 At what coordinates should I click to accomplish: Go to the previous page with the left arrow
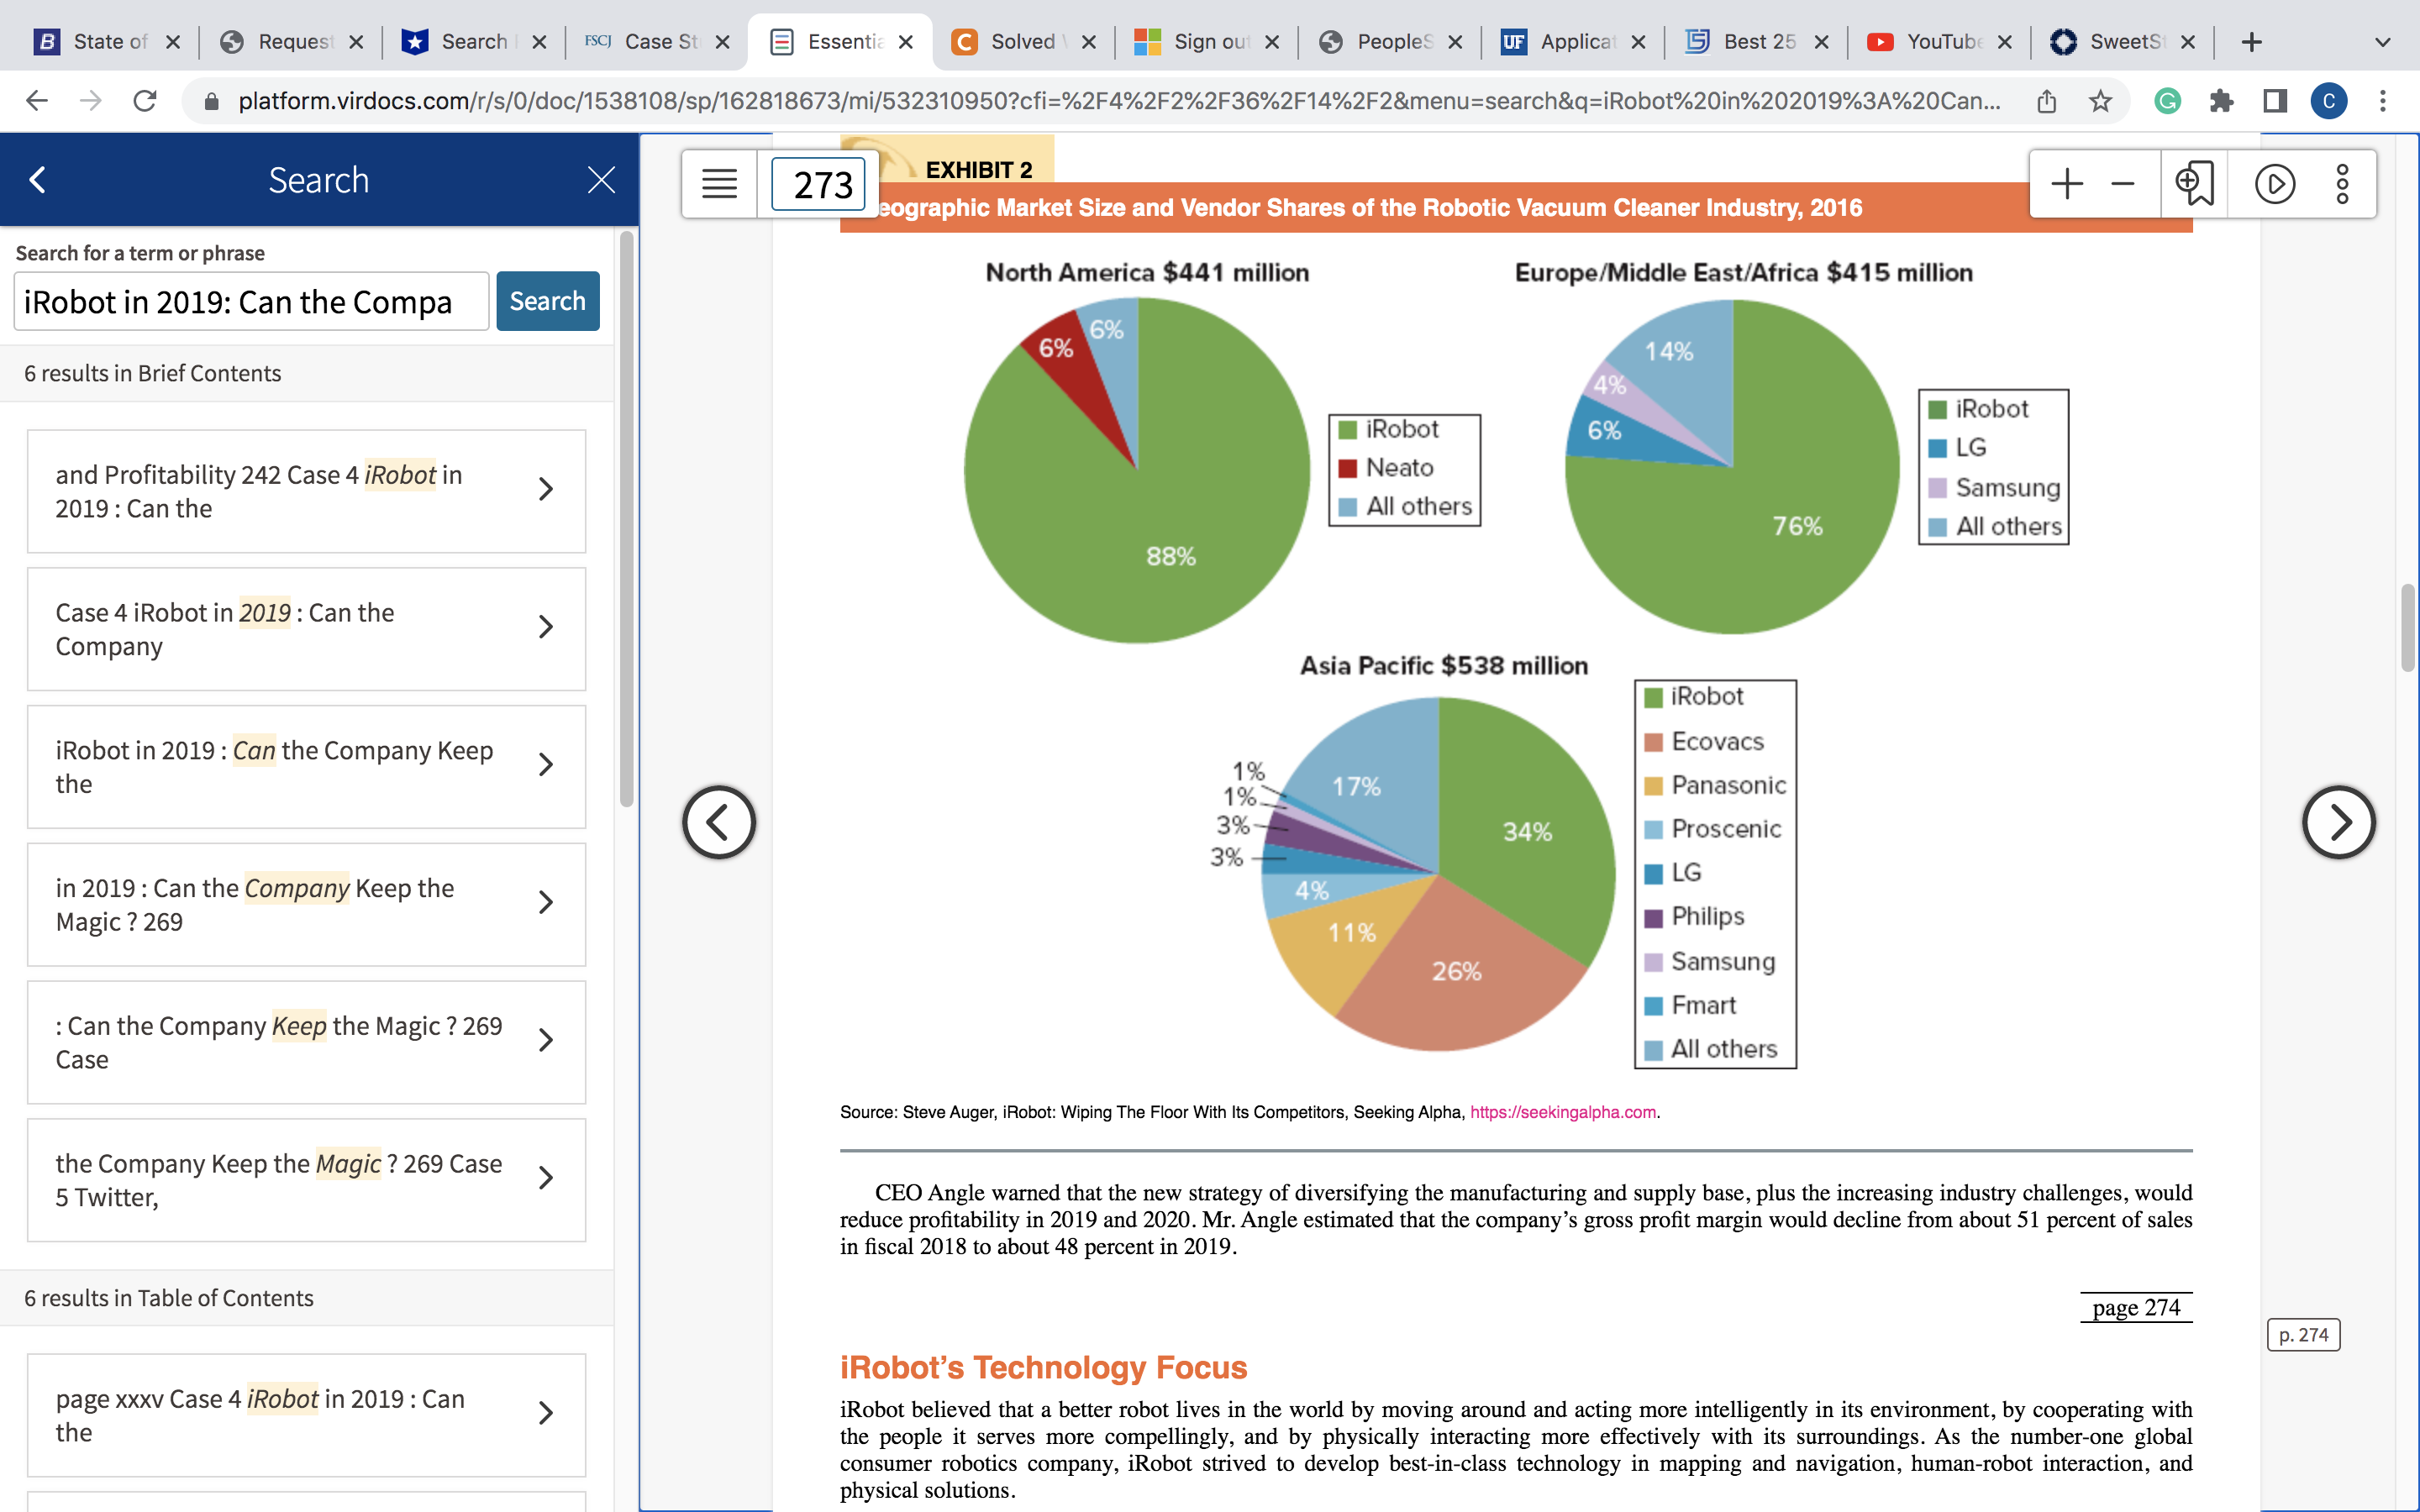[x=719, y=822]
